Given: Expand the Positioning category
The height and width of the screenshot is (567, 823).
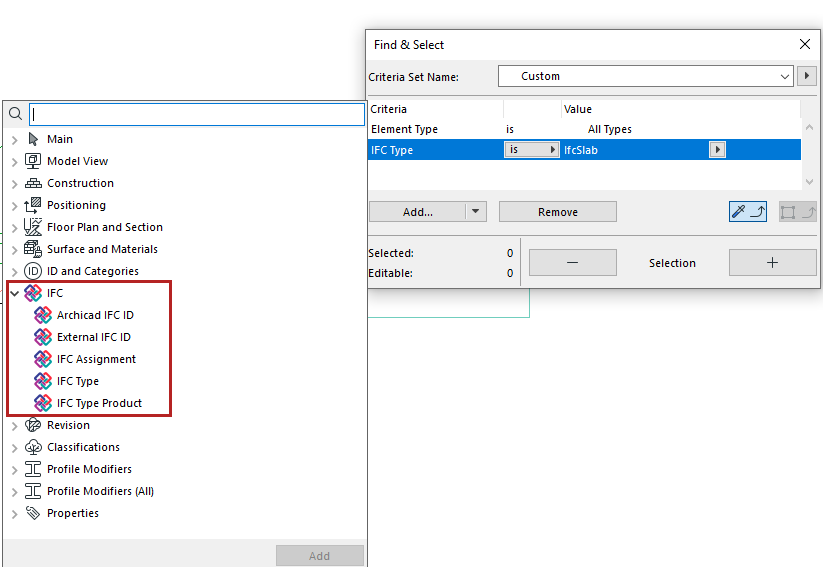Looking at the screenshot, I should point(15,206).
